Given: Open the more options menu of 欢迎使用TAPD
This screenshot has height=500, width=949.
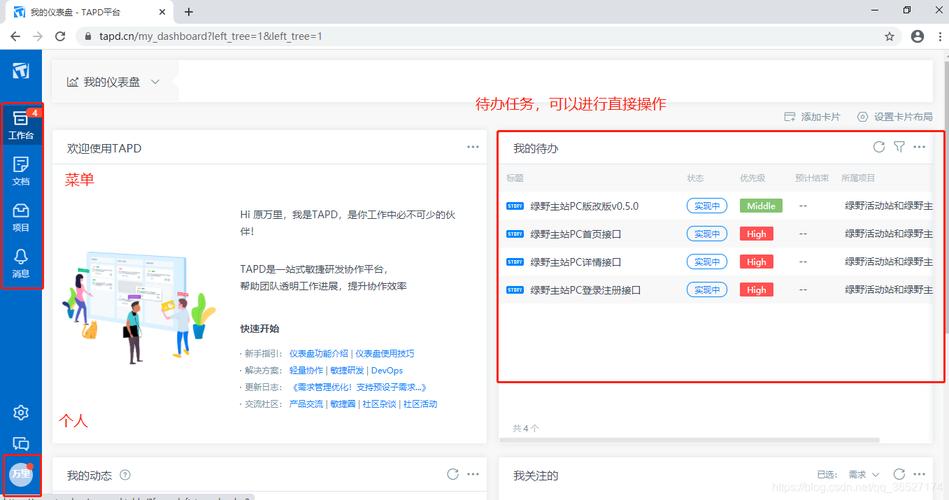Looking at the screenshot, I should click(x=473, y=147).
